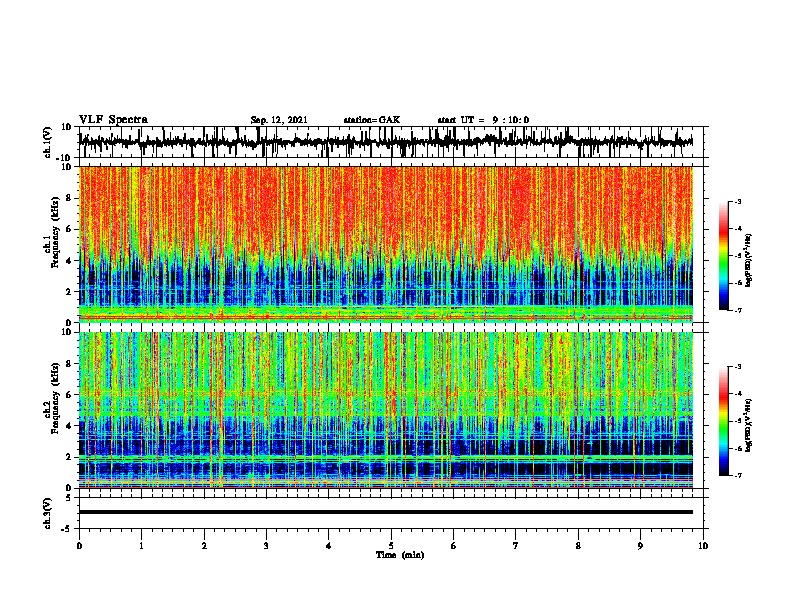Click the time-axis tick label "3"
This screenshot has width=792, height=612.
(x=266, y=546)
